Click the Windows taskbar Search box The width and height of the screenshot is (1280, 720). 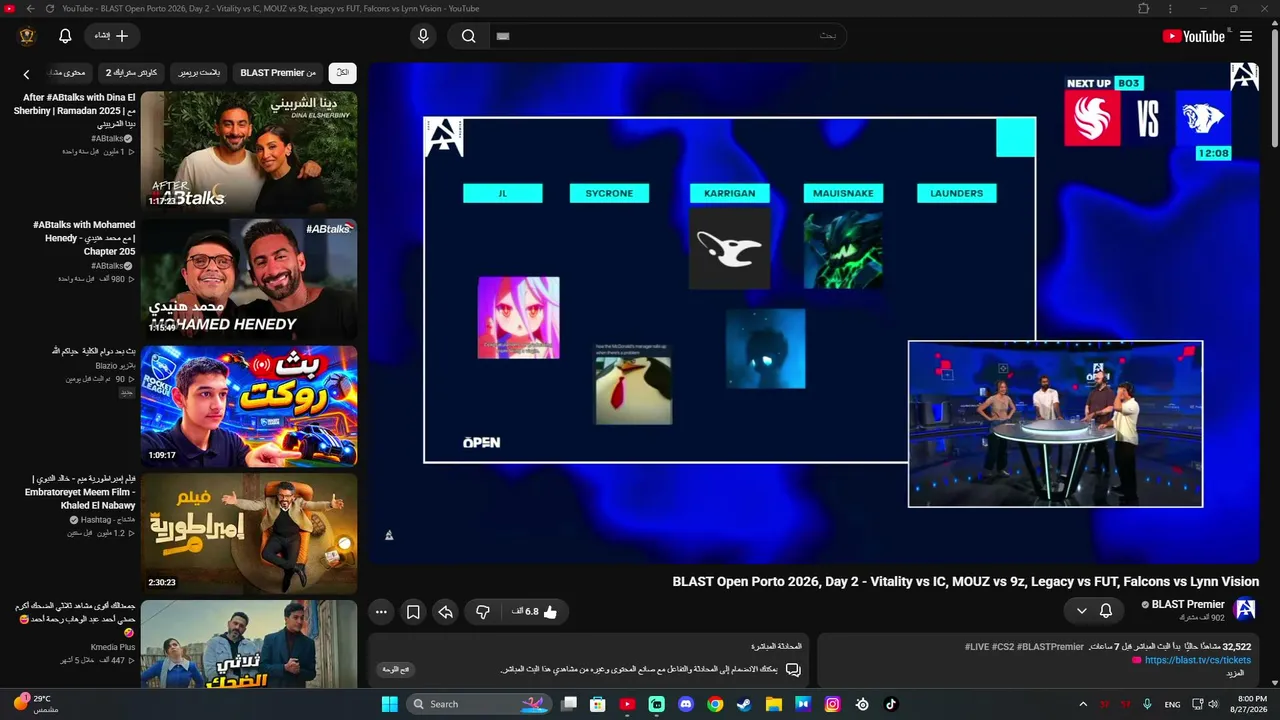(x=479, y=704)
